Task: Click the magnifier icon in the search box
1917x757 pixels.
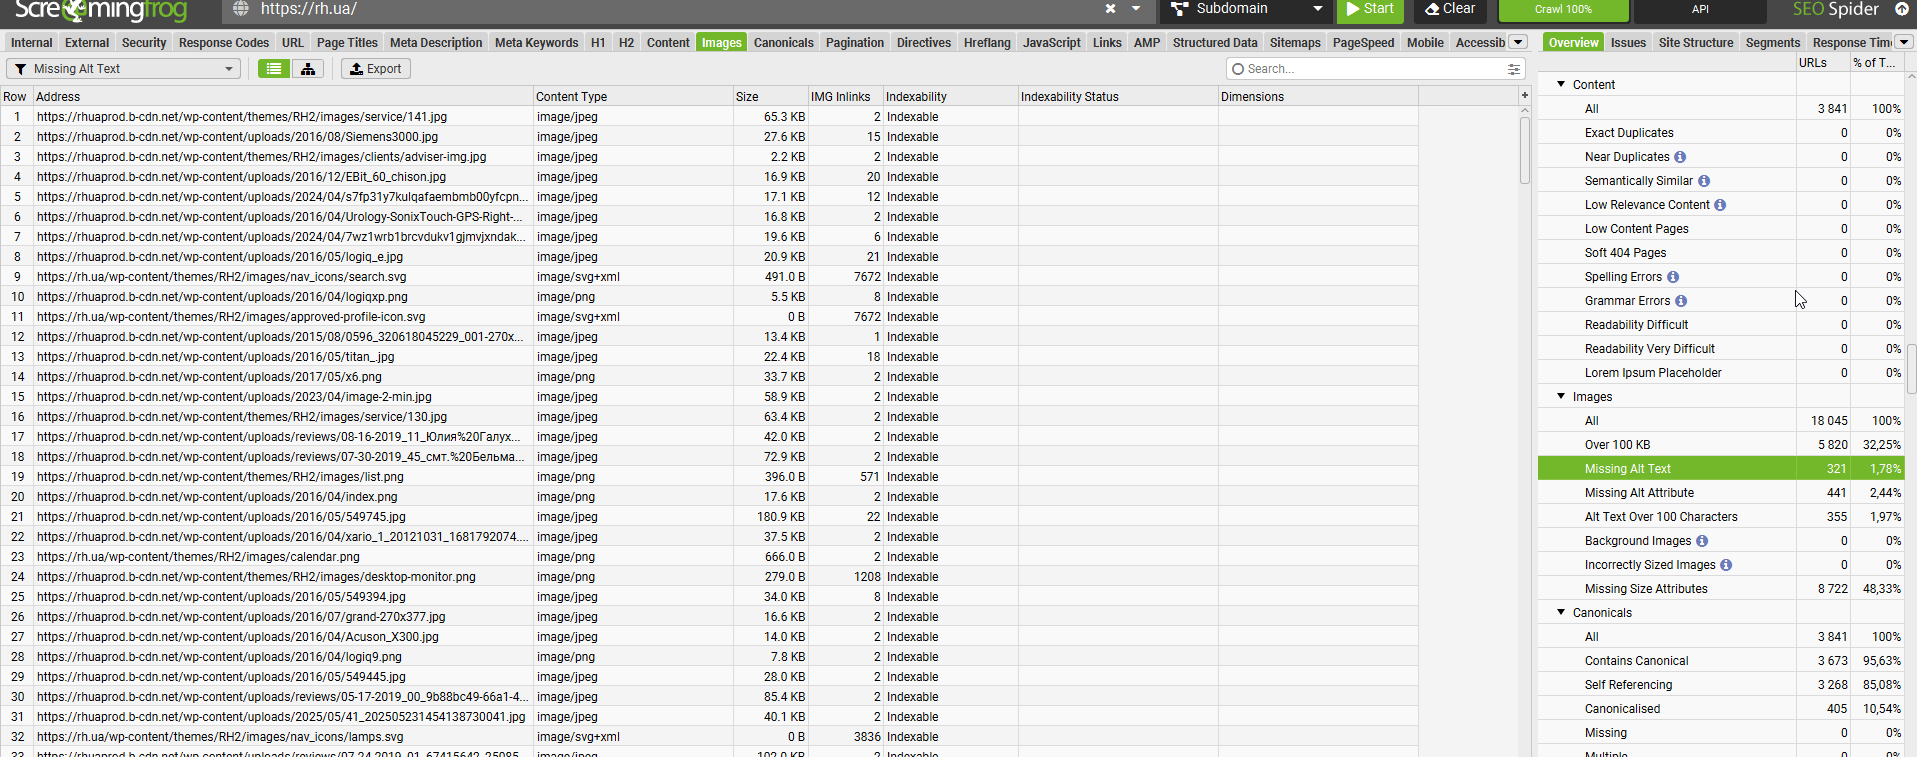Action: tap(1238, 69)
